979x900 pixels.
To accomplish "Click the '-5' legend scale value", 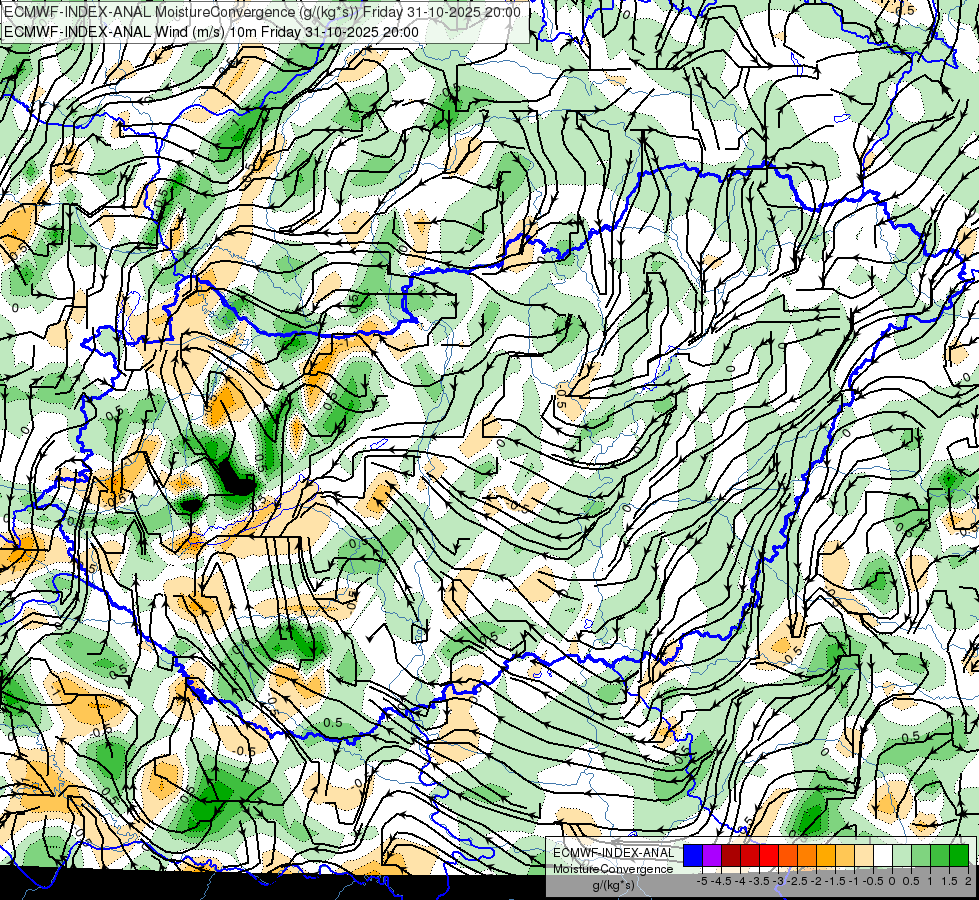I will tap(702, 881).
